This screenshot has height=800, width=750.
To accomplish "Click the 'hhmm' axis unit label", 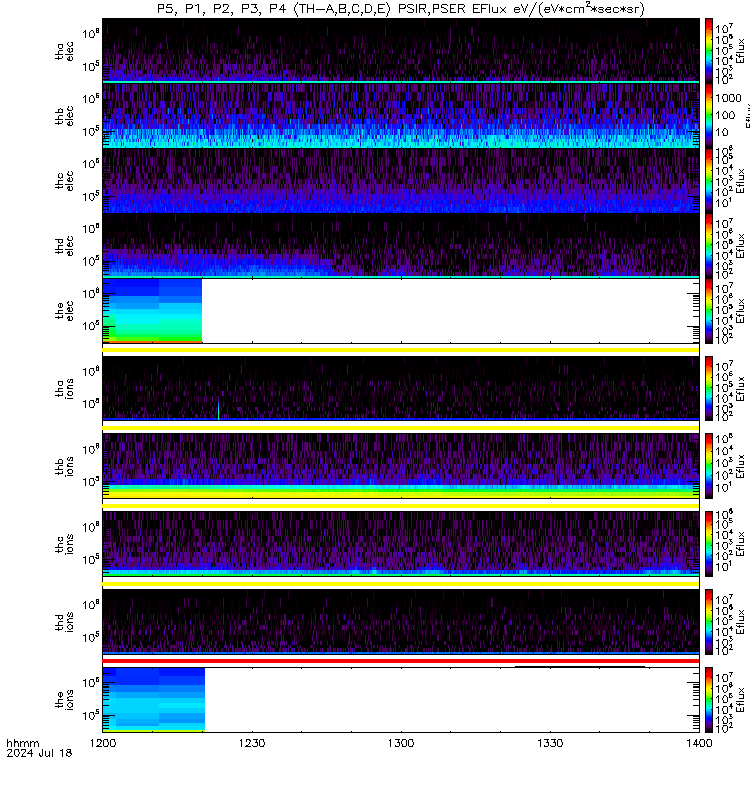I will click(x=23, y=743).
